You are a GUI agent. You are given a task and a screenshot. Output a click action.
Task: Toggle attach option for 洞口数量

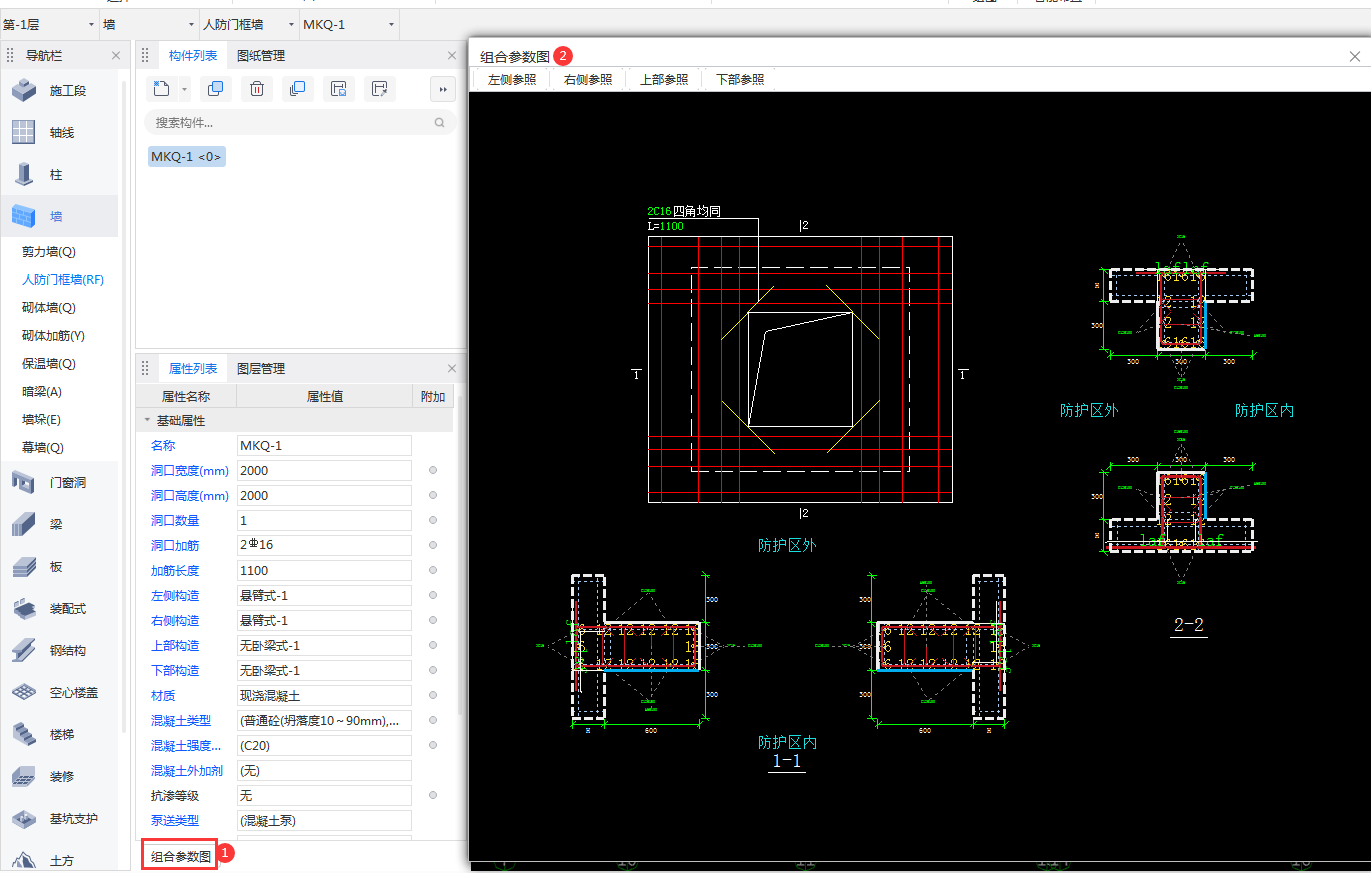coord(433,520)
